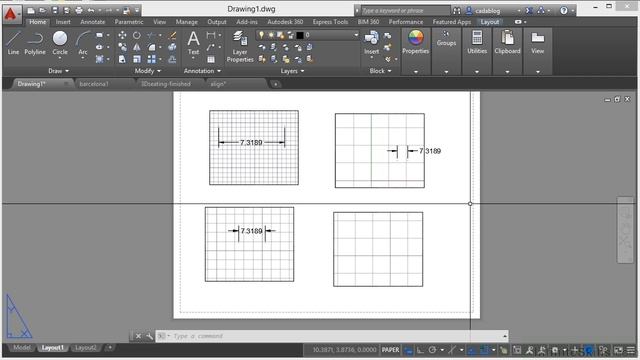640x360 pixels.
Task: Open the Utilities calculator panel
Action: [477, 43]
